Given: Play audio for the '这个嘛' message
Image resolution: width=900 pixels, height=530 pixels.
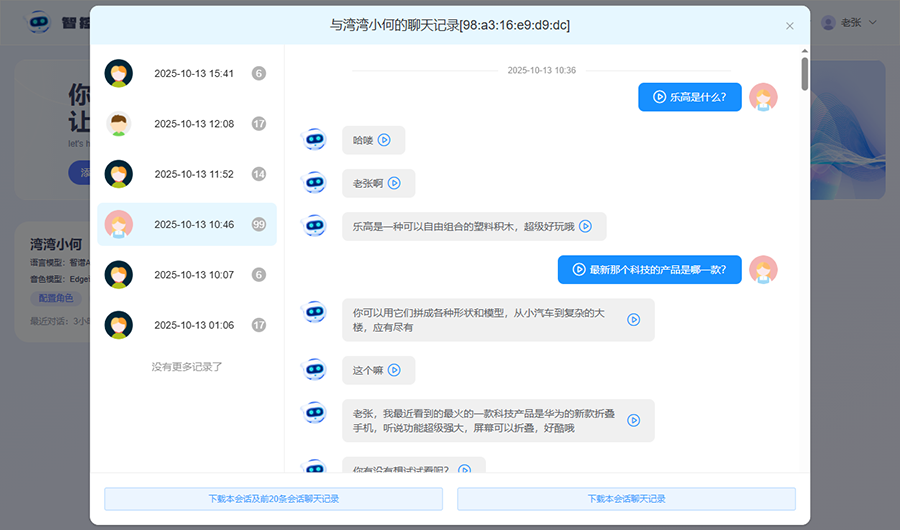Looking at the screenshot, I should (394, 370).
